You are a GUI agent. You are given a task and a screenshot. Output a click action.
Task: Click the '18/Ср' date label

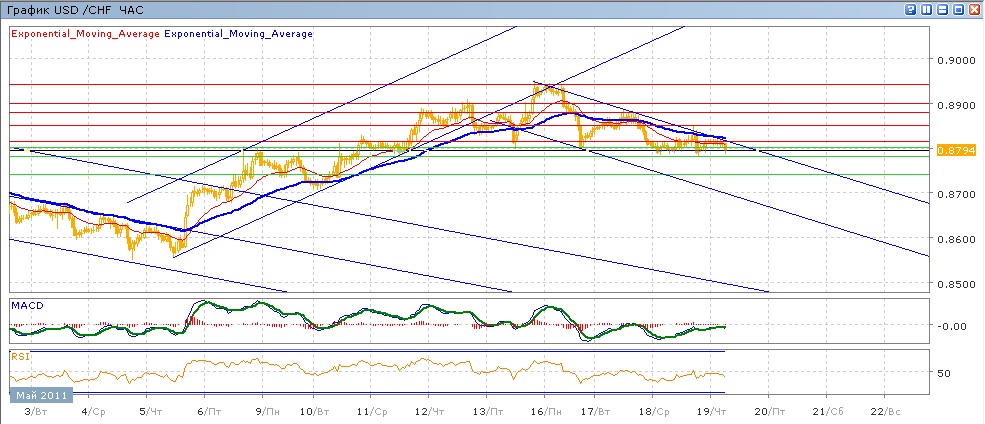coord(654,412)
